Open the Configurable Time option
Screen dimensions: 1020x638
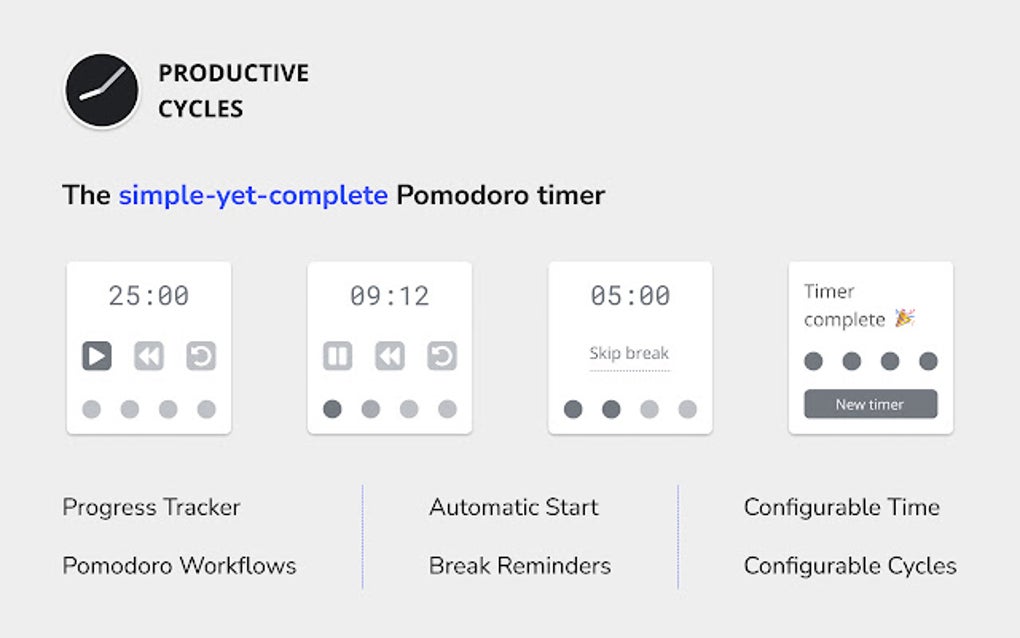point(841,507)
